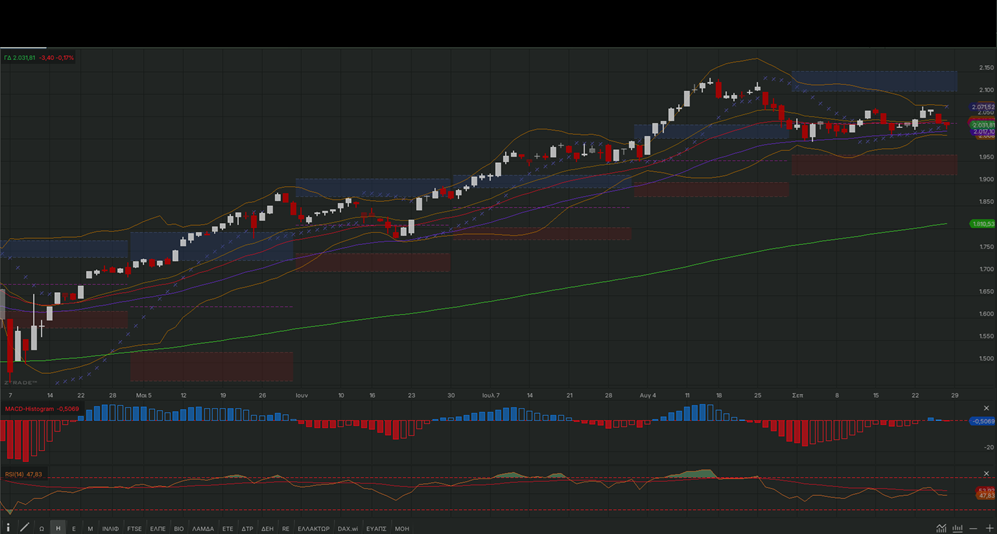Screen dimensions: 997x534
Task: Open the ΛΑΜΔΑ symbol tab
Action: click(x=203, y=528)
